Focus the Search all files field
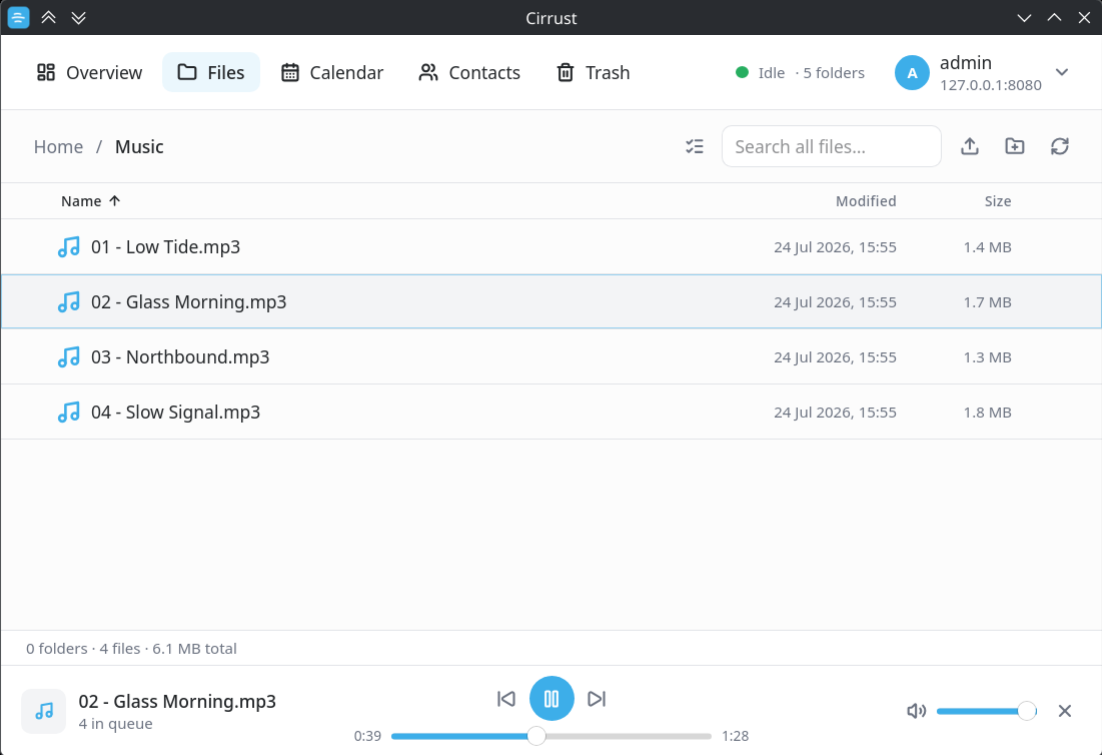 [831, 146]
